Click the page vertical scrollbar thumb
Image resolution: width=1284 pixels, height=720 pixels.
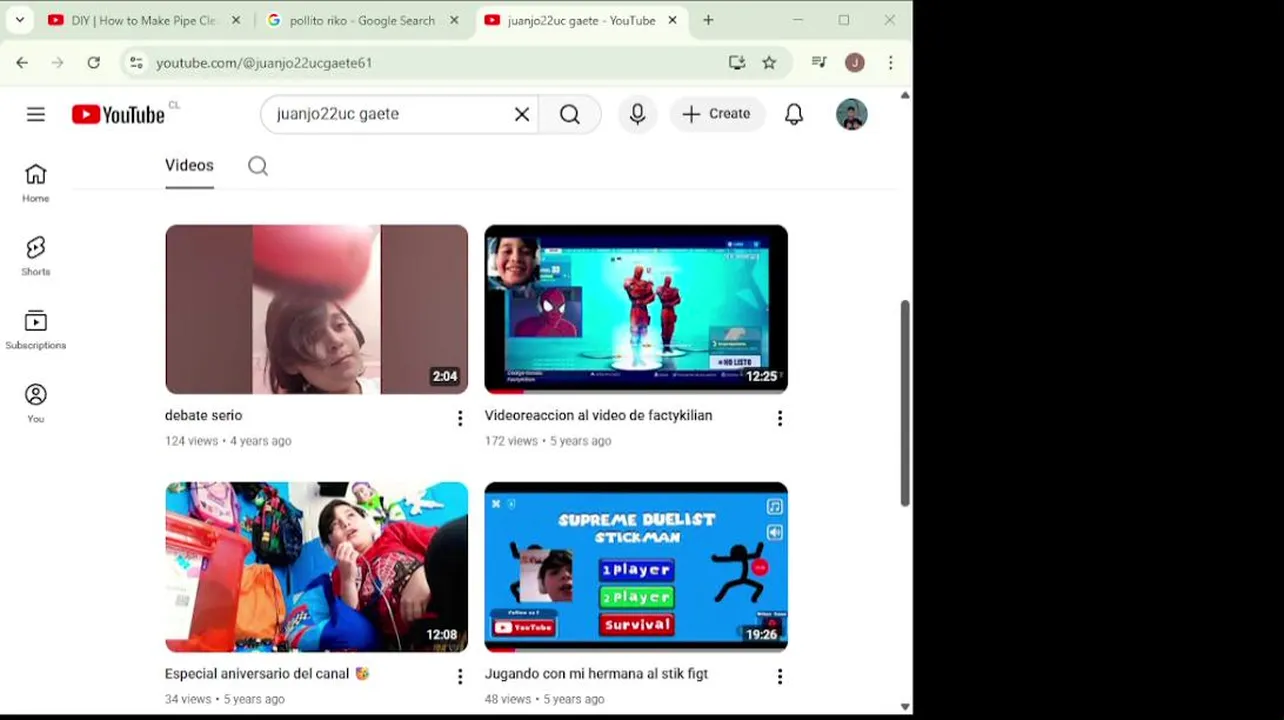click(x=905, y=402)
